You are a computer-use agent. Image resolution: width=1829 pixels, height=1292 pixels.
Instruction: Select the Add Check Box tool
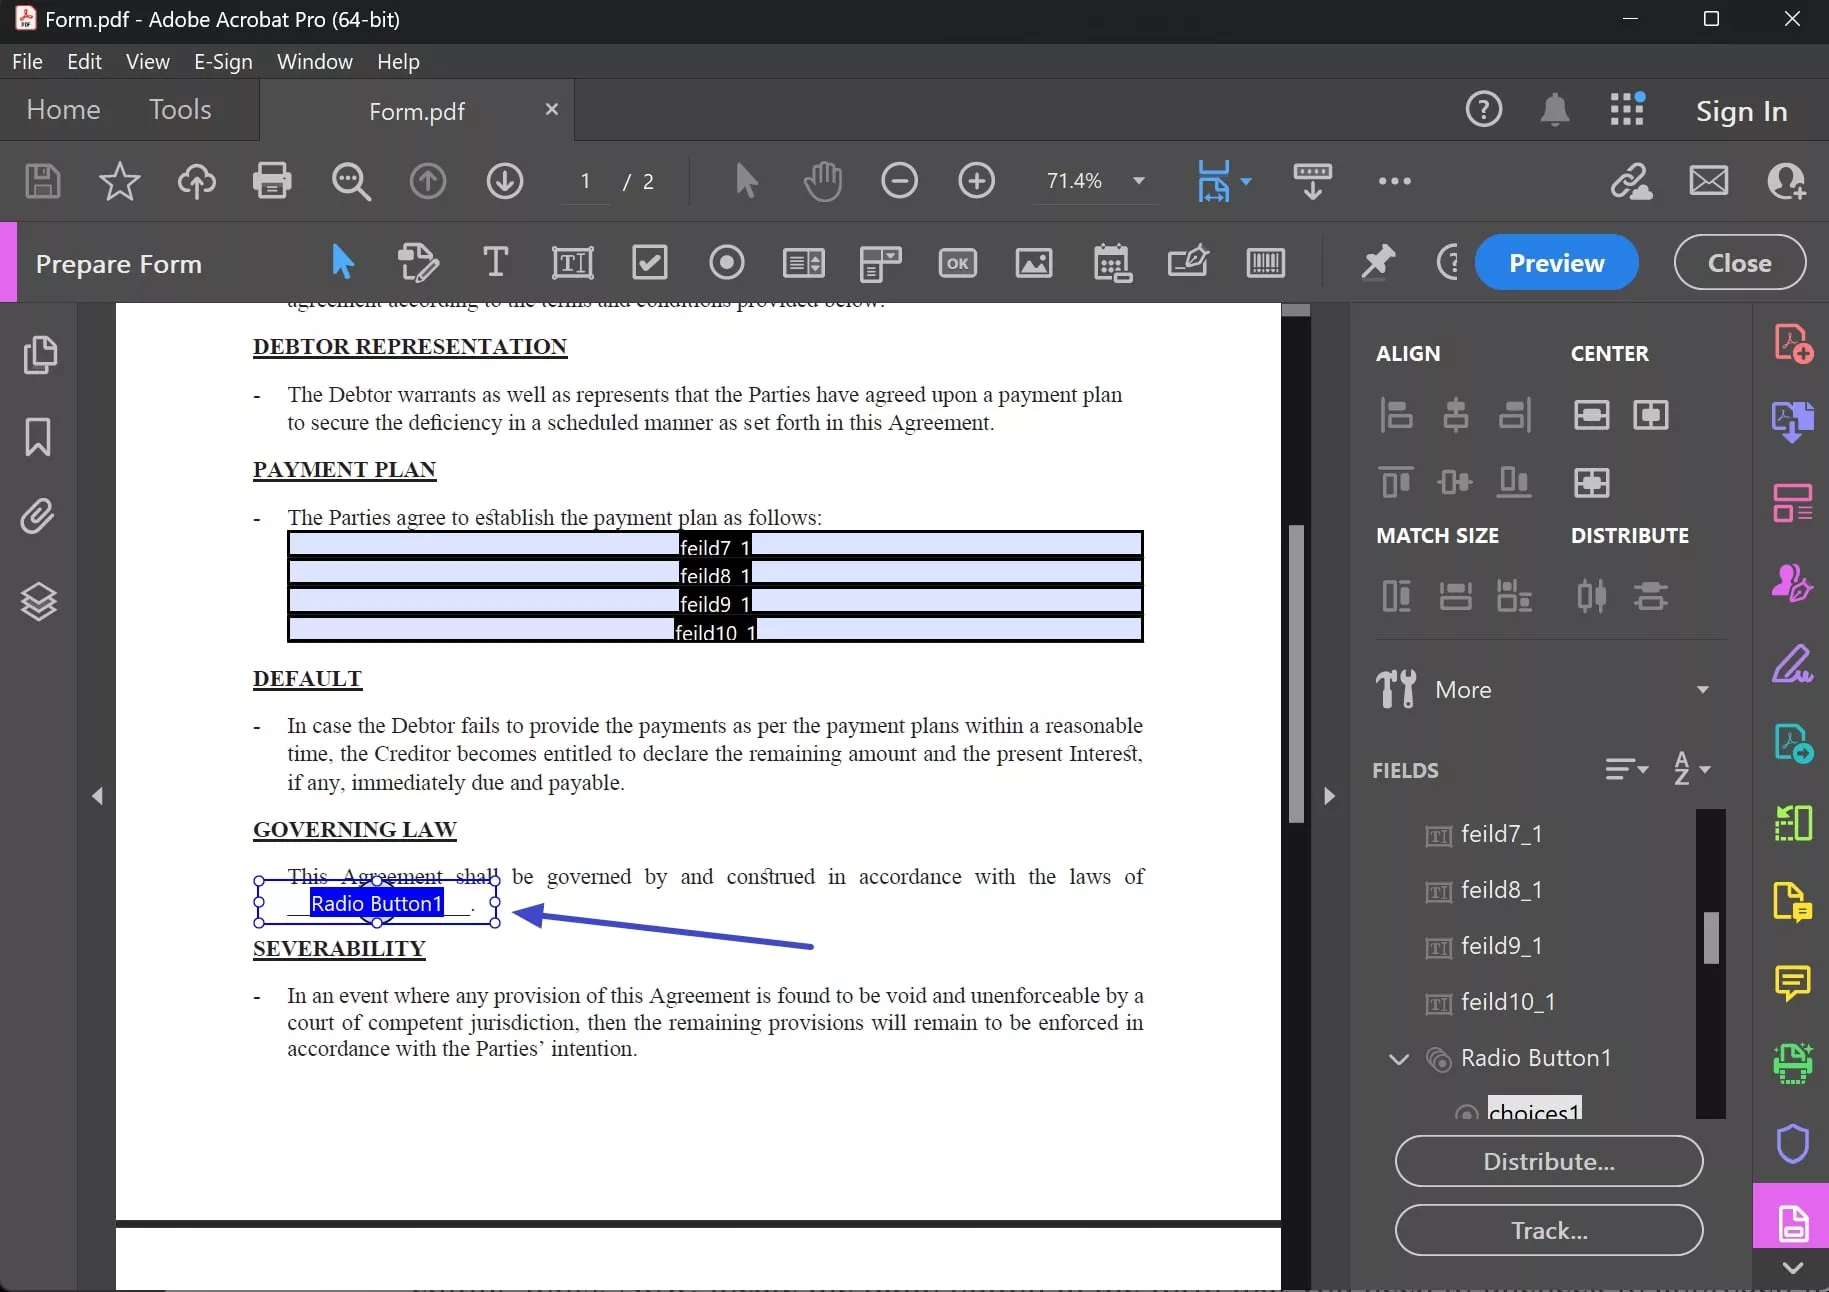tap(650, 263)
